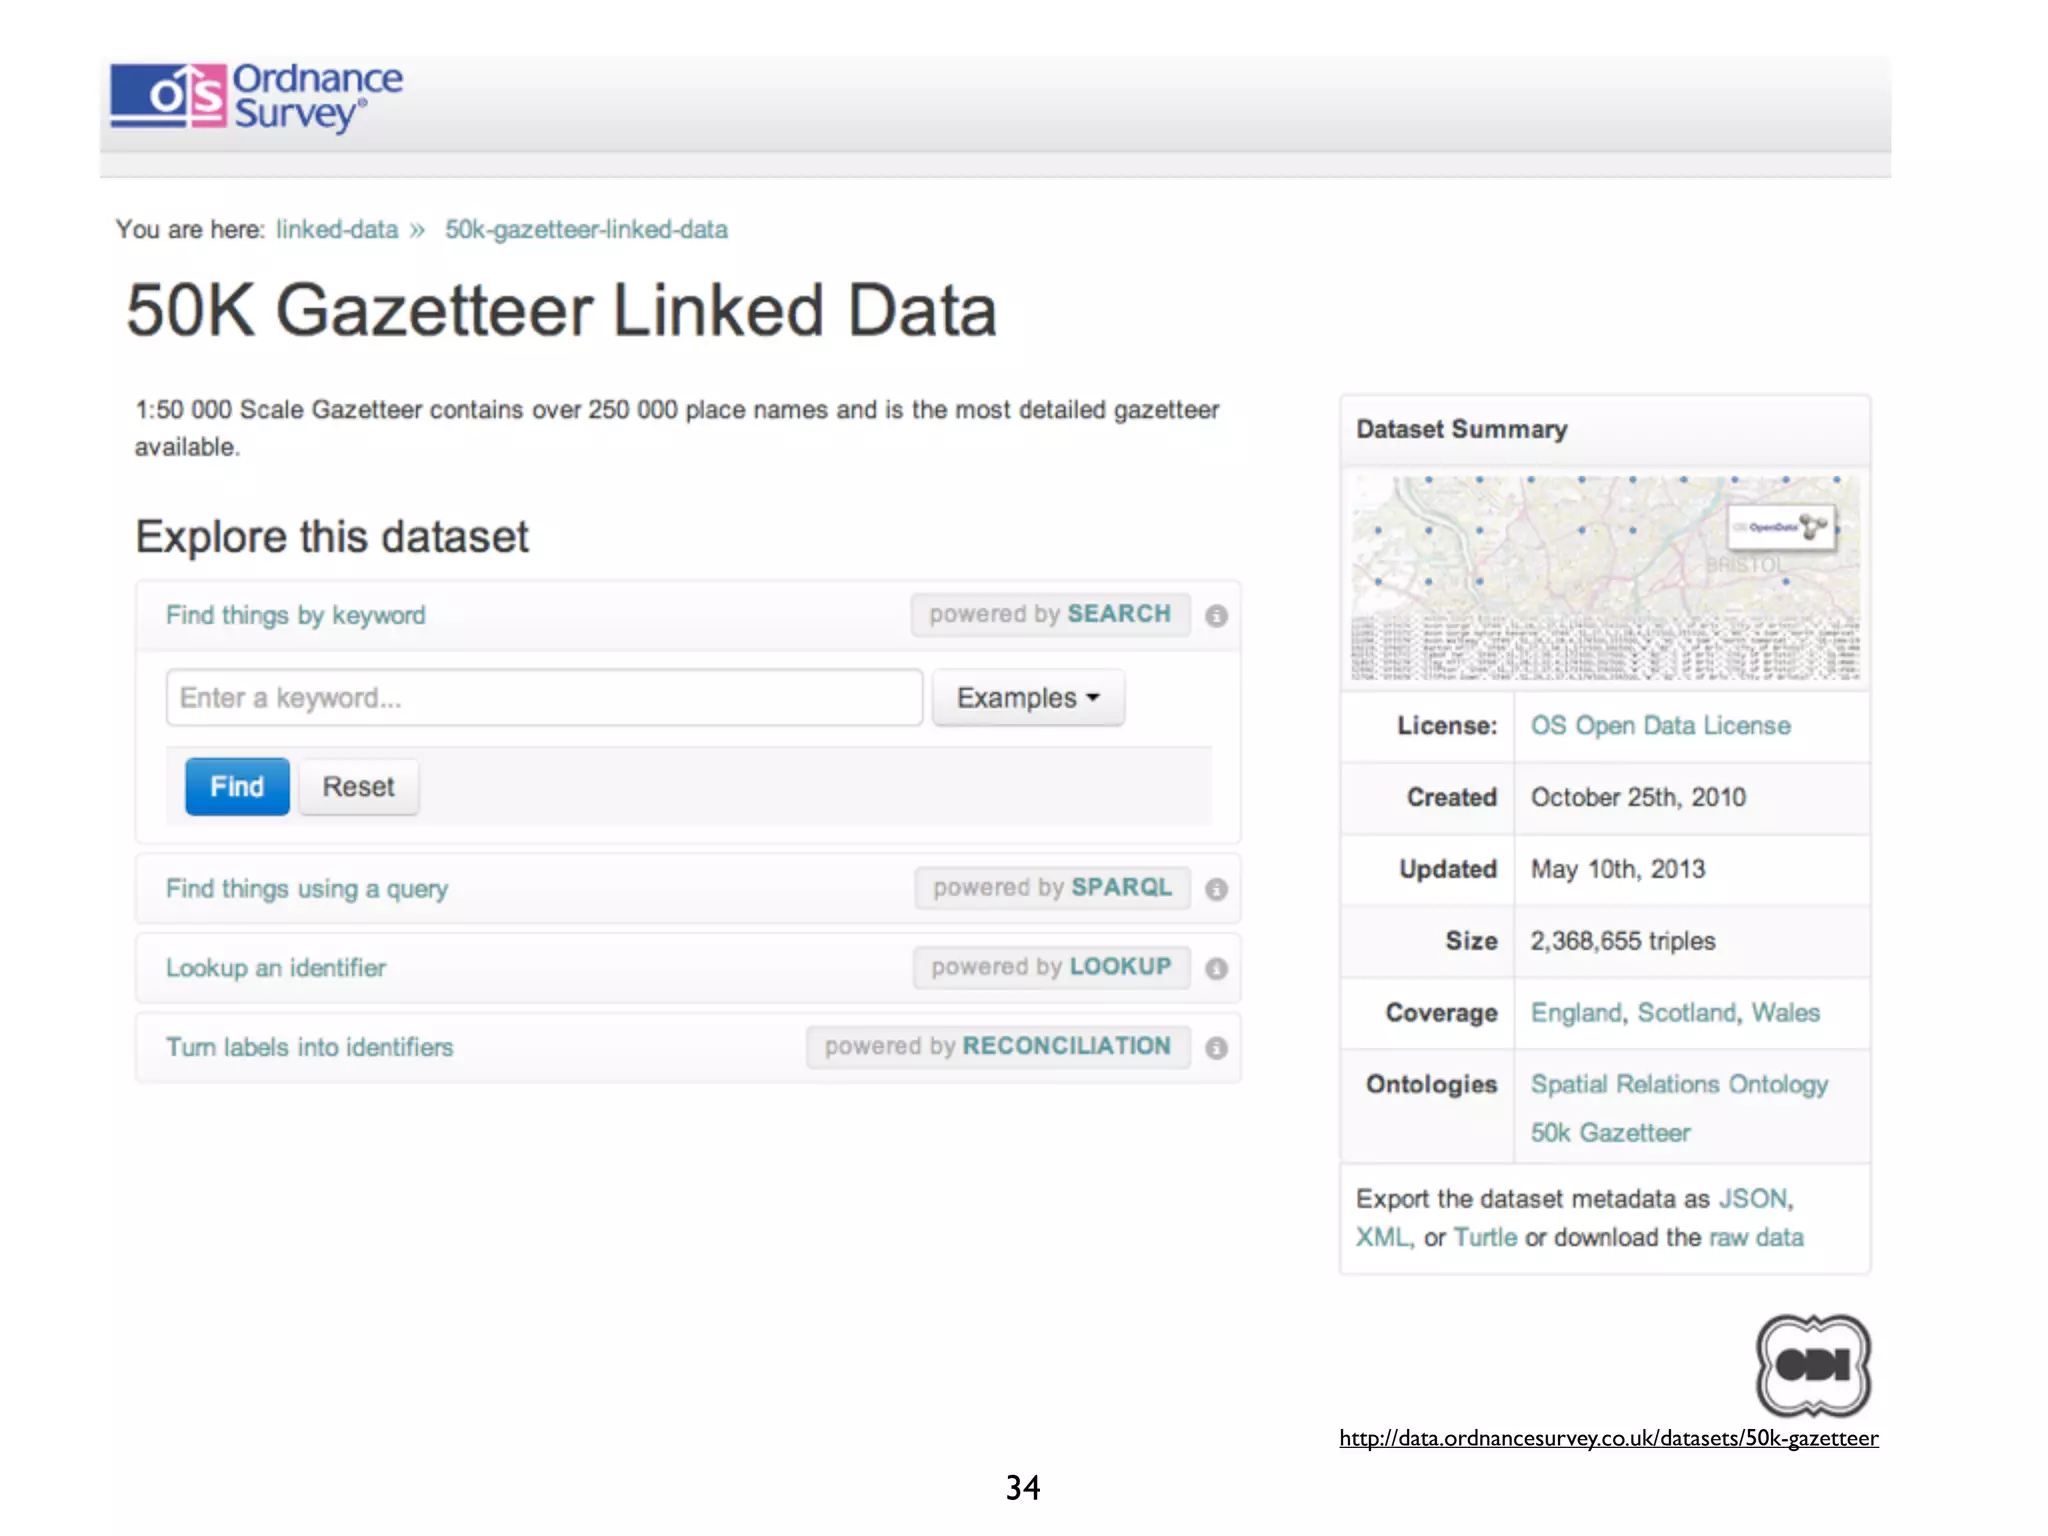Focus the Enter a keyword field
The height and width of the screenshot is (1536, 2048).
tap(544, 698)
